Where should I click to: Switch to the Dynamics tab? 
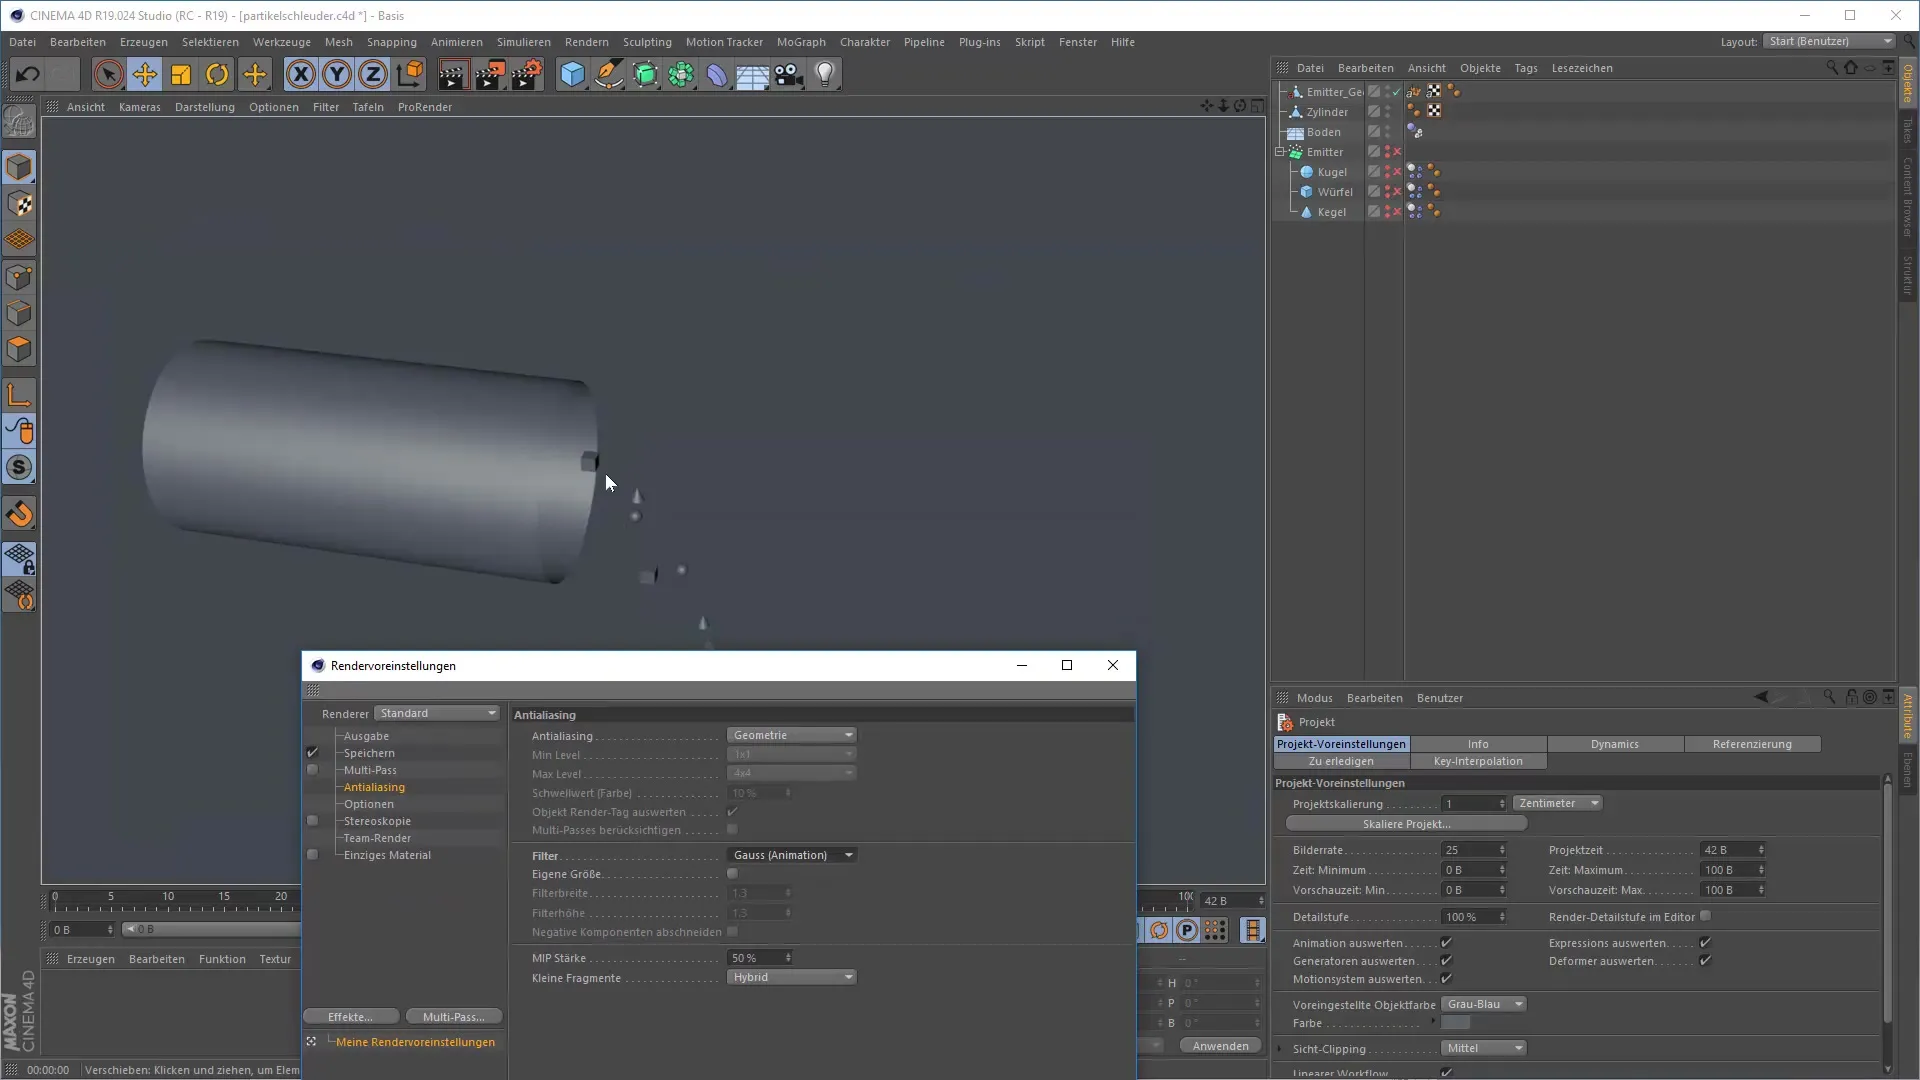pos(1614,744)
